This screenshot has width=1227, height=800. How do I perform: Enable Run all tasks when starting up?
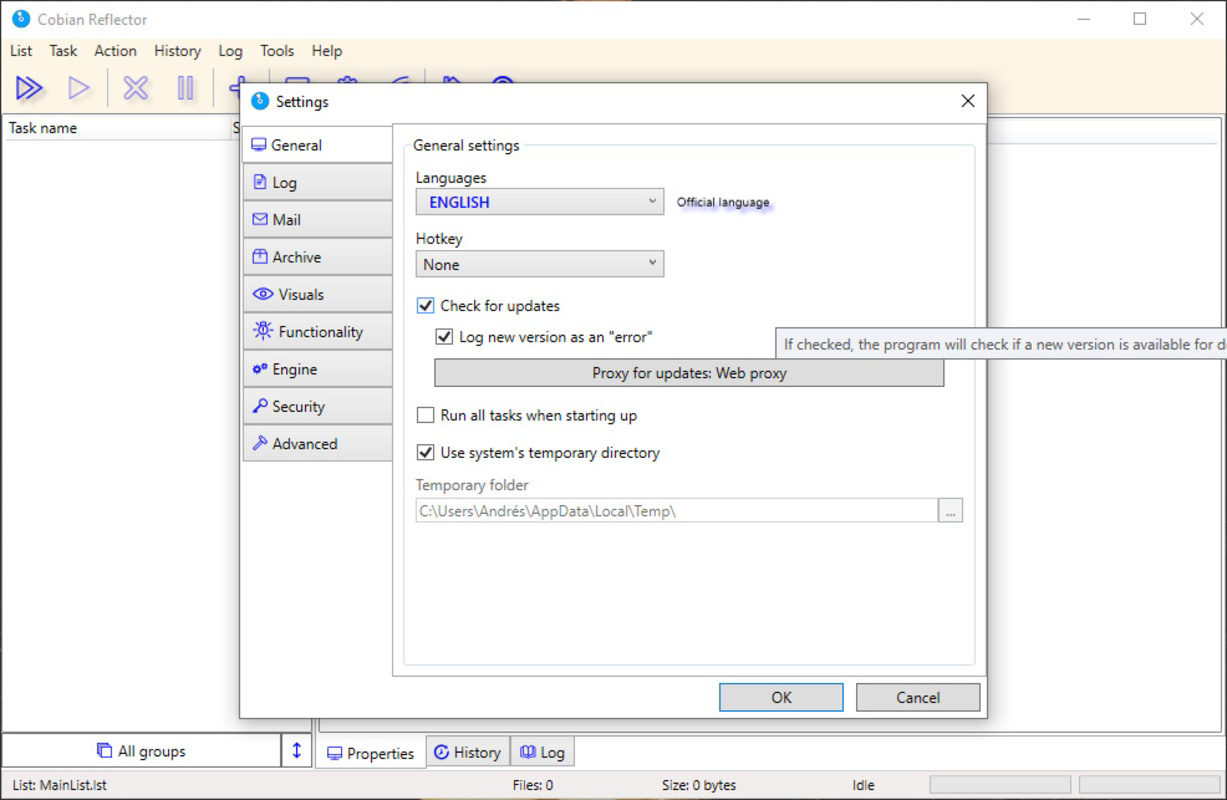426,415
